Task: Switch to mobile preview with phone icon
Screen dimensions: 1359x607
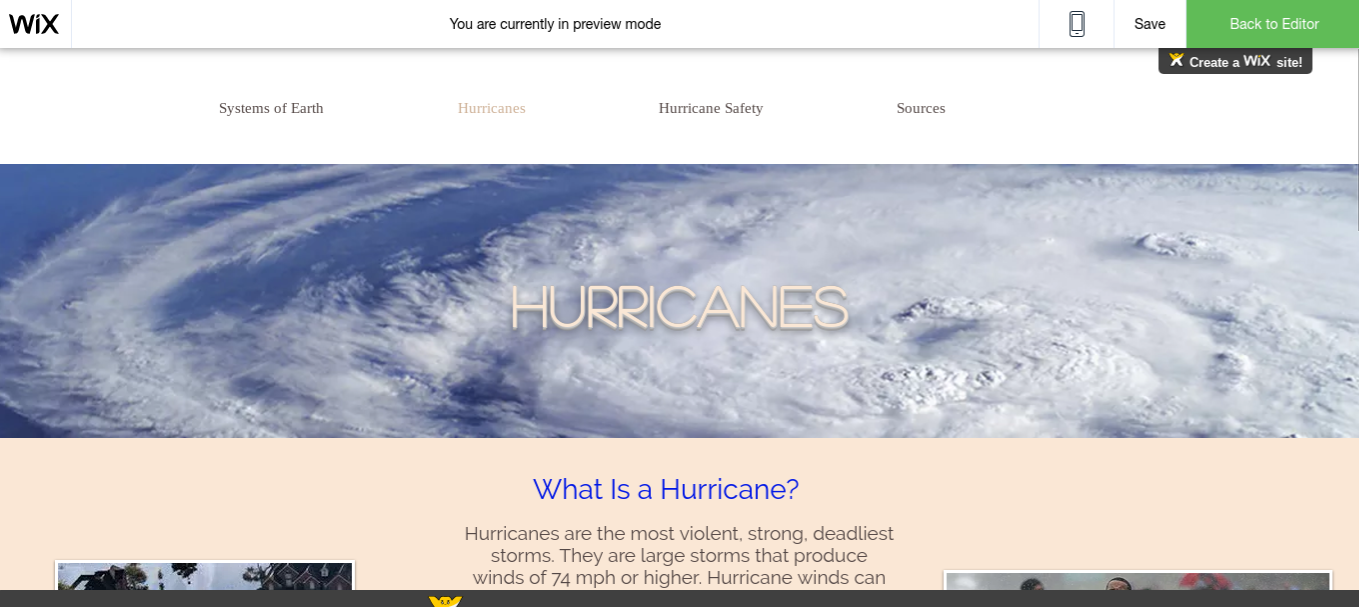Action: (x=1076, y=24)
